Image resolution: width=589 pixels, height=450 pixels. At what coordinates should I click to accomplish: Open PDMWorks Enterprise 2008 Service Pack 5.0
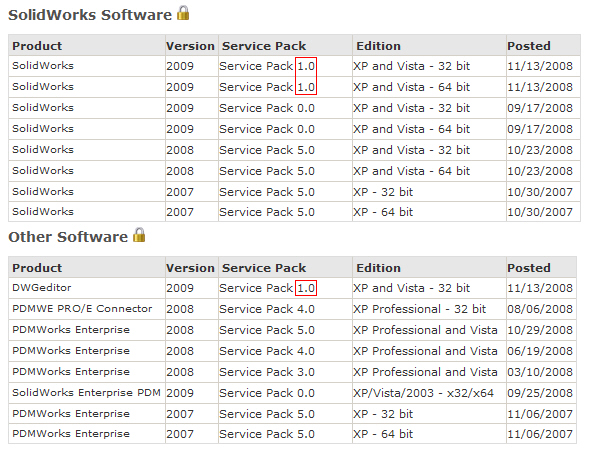pyautogui.click(x=267, y=330)
